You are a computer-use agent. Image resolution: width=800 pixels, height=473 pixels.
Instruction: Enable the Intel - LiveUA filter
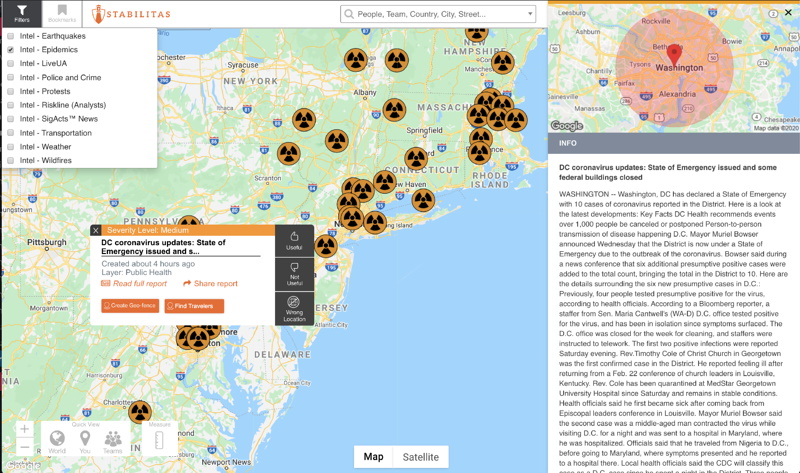pos(11,63)
